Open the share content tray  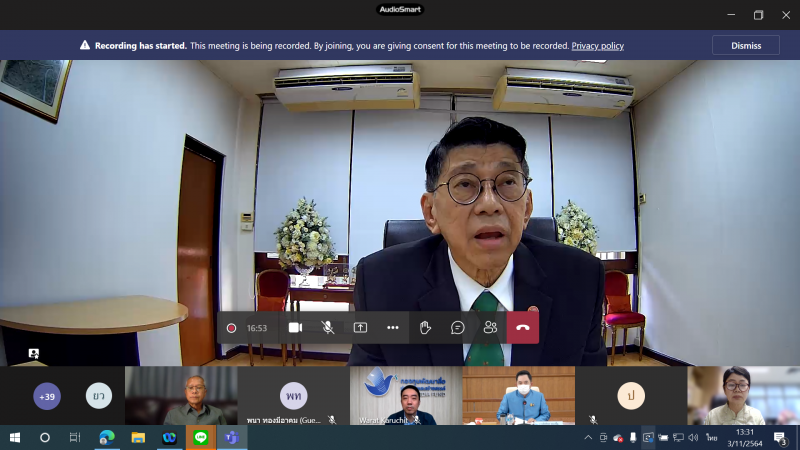click(360, 328)
